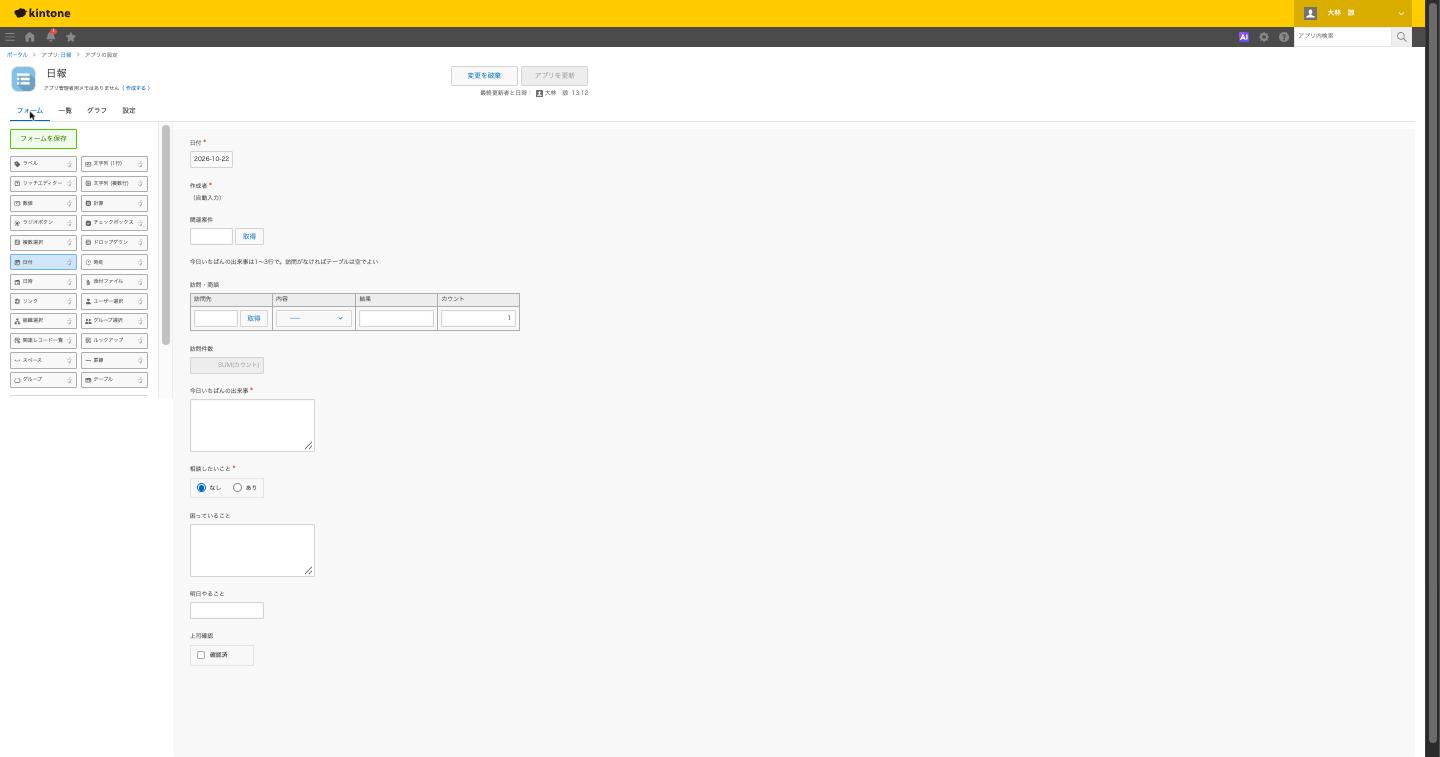Click the search magnifier icon
Image resolution: width=1440 pixels, height=757 pixels.
[x=1402, y=36]
